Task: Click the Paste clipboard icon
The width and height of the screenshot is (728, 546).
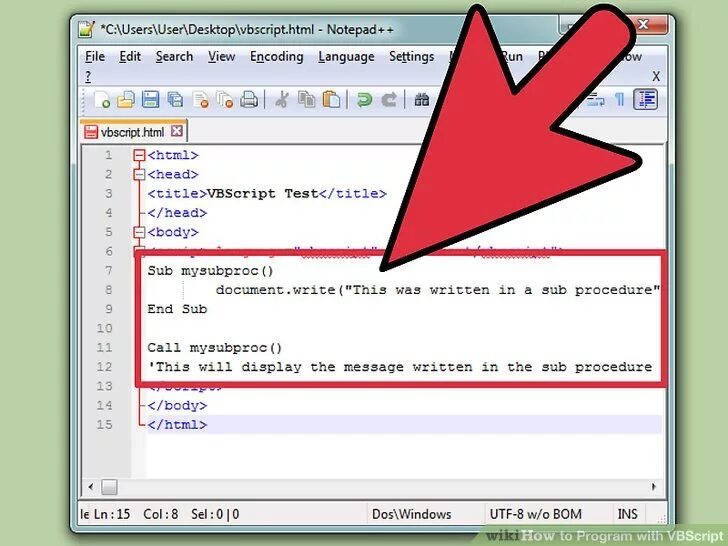Action: [x=332, y=100]
